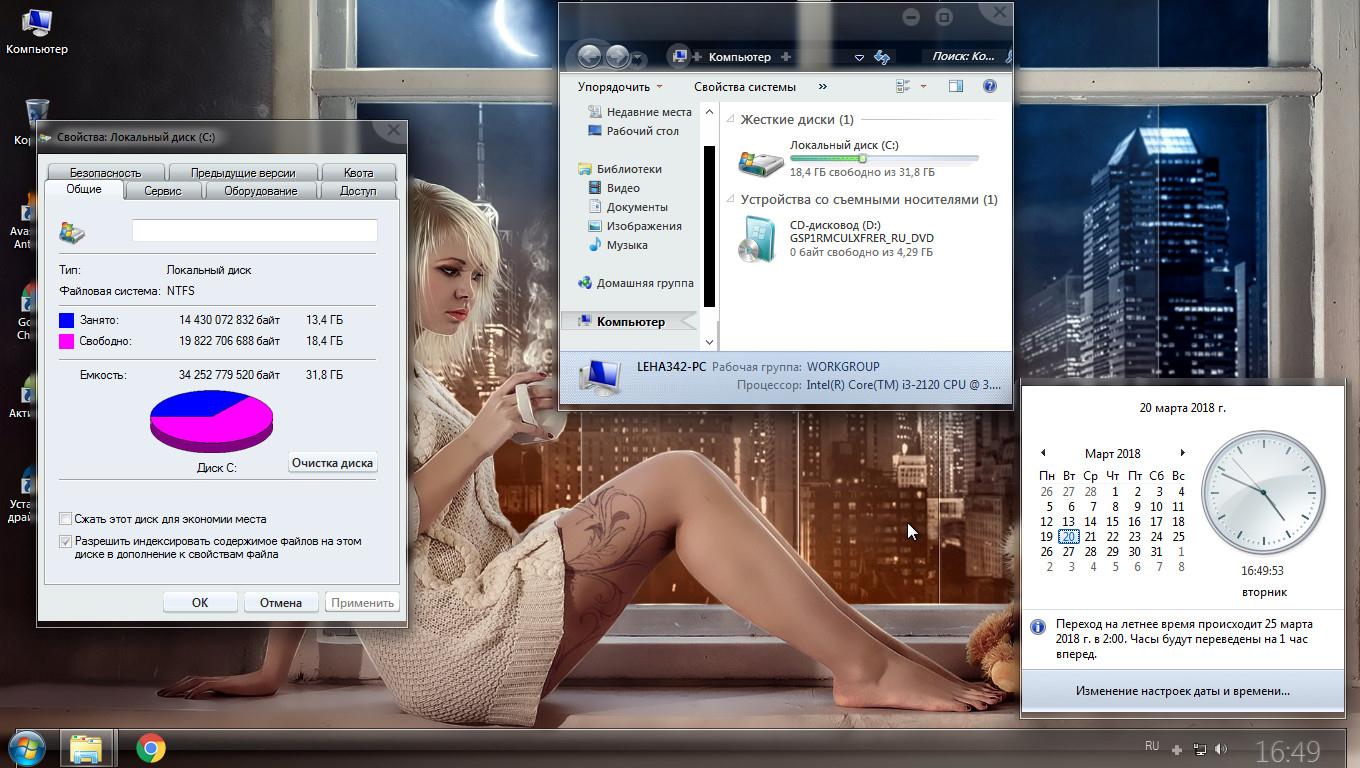Image resolution: width=1360 pixels, height=768 pixels.
Task: Open the view options dropdown arrow
Action: tap(923, 86)
